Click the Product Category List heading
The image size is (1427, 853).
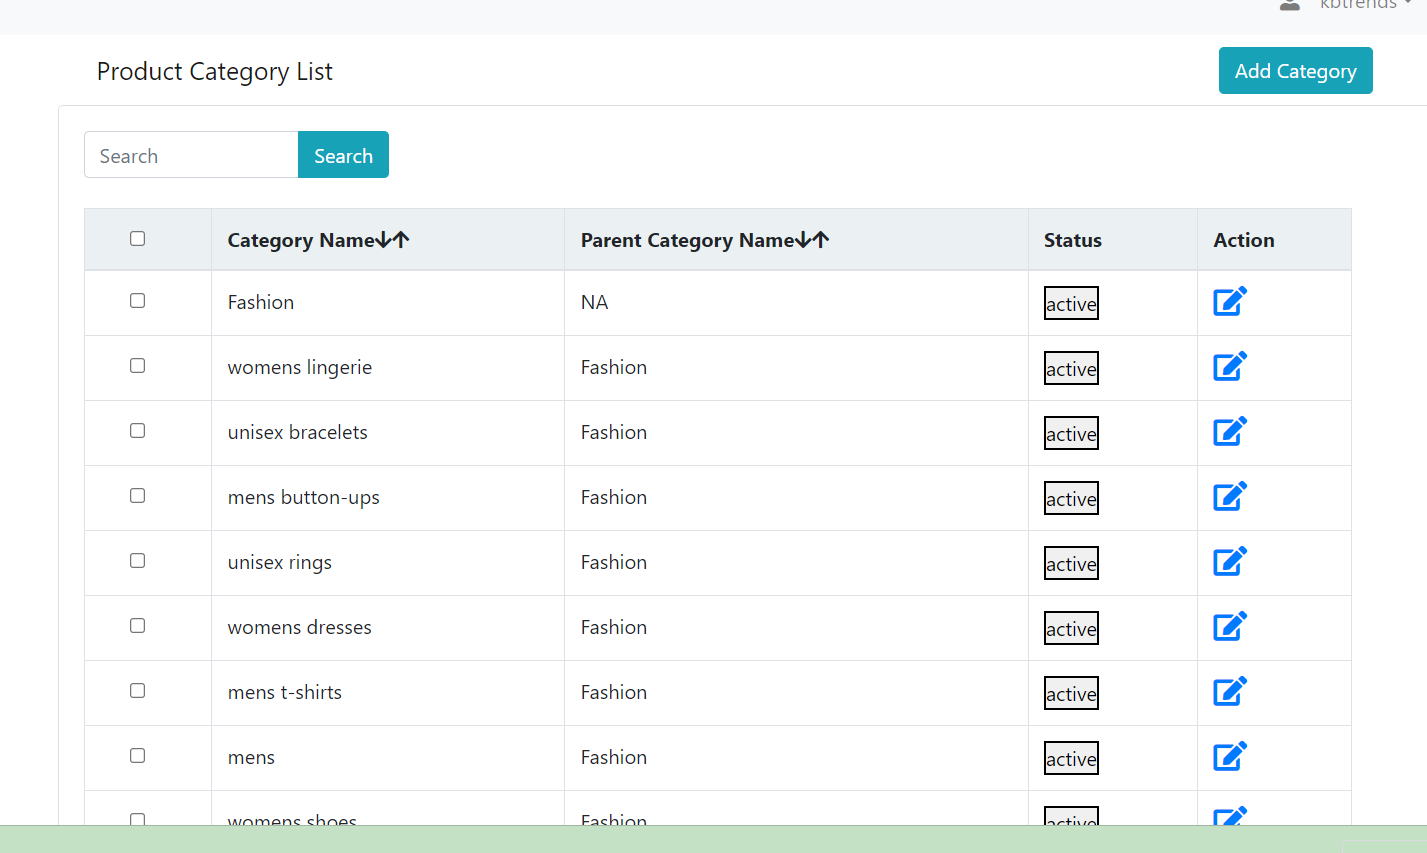coord(215,71)
